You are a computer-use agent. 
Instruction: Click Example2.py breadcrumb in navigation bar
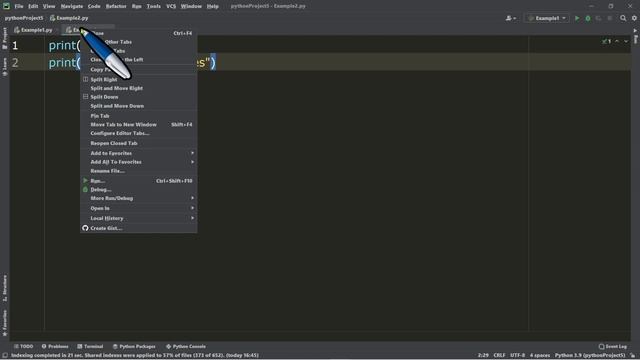(69, 18)
